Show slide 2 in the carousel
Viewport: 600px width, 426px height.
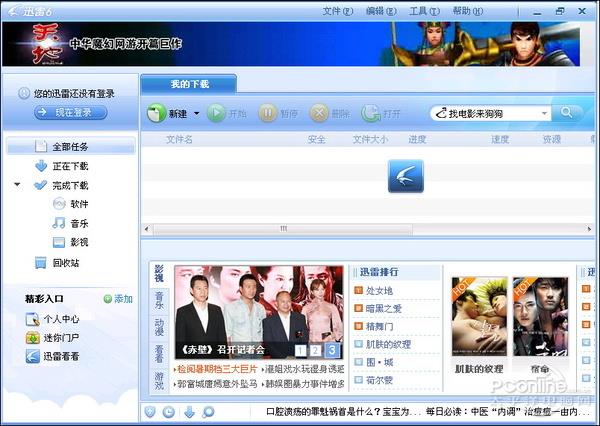point(315,350)
